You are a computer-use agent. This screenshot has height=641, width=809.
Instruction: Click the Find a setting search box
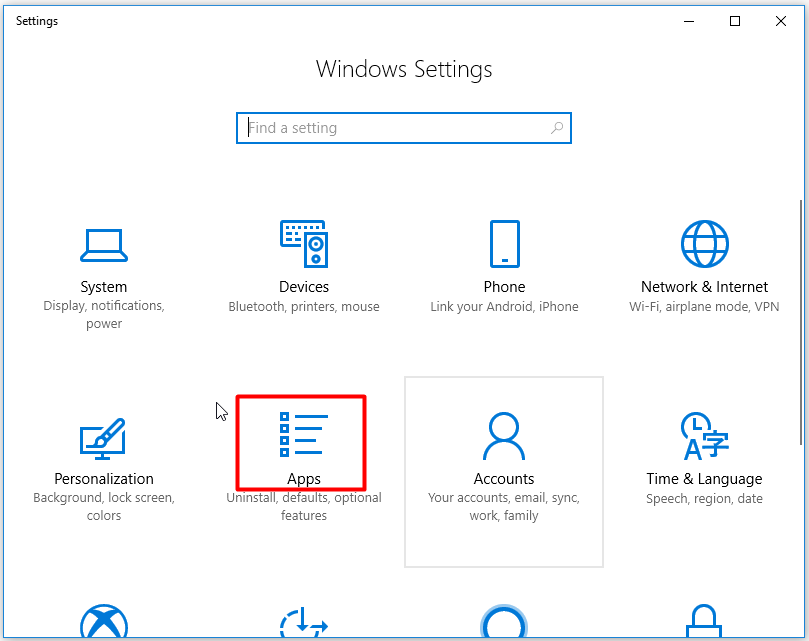point(404,127)
